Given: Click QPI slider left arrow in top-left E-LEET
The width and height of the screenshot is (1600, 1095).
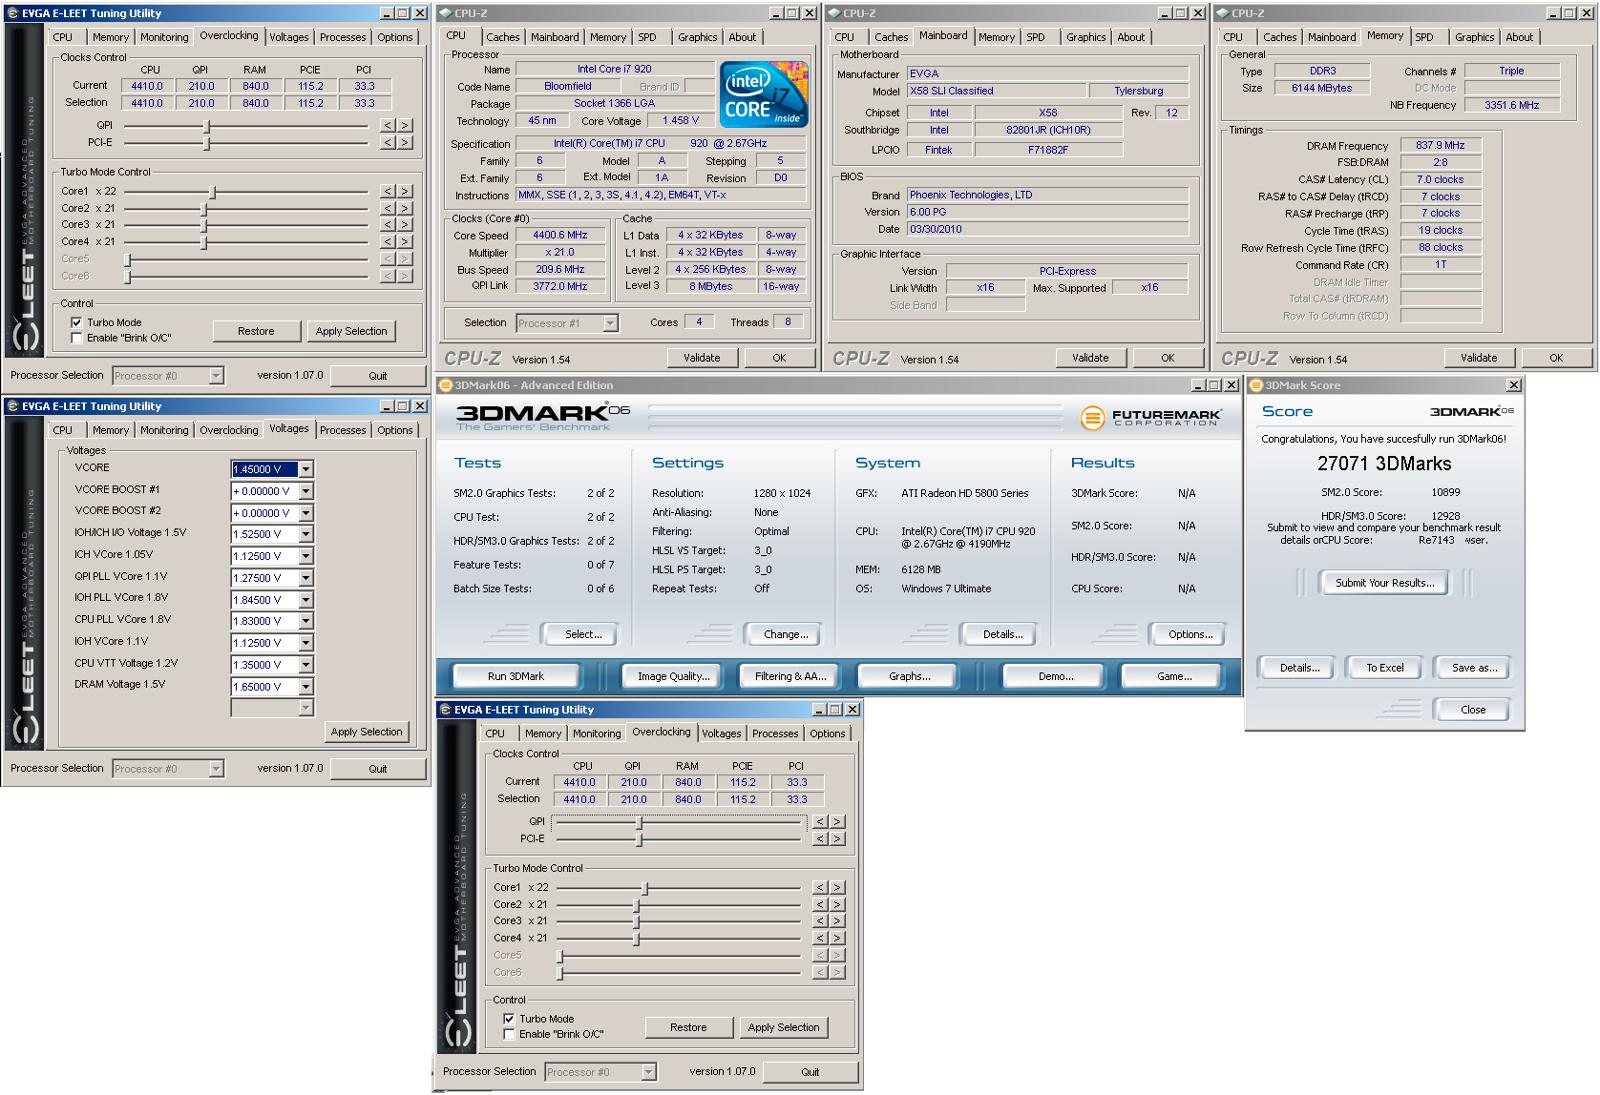Looking at the screenshot, I should (x=388, y=126).
